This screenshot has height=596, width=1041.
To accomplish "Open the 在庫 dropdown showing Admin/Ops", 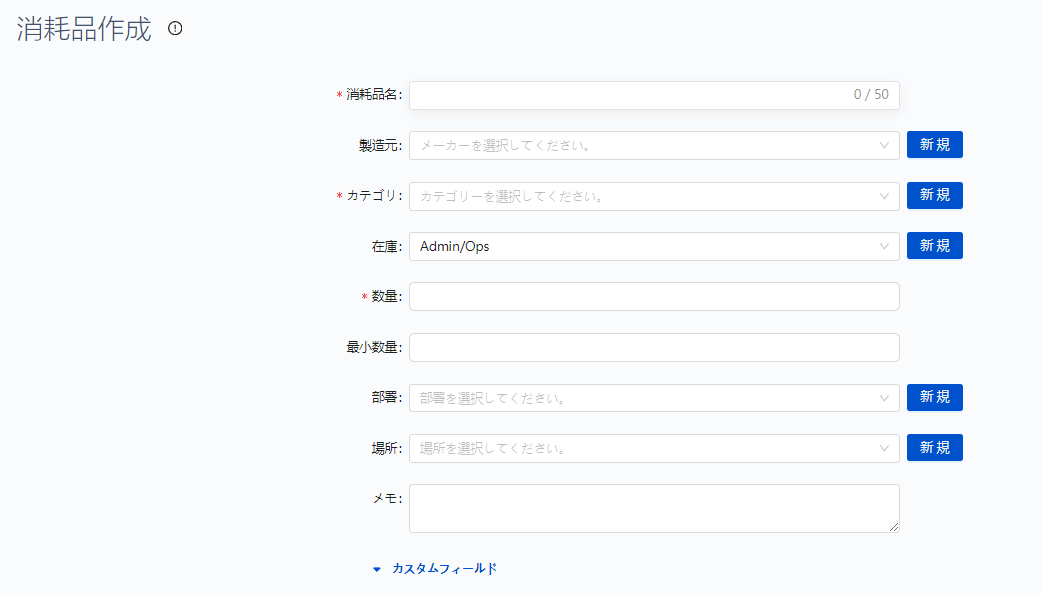I will (650, 245).
